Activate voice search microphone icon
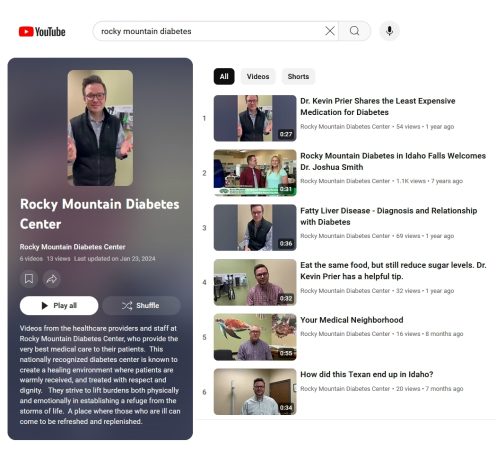The image size is (496, 450). click(389, 31)
